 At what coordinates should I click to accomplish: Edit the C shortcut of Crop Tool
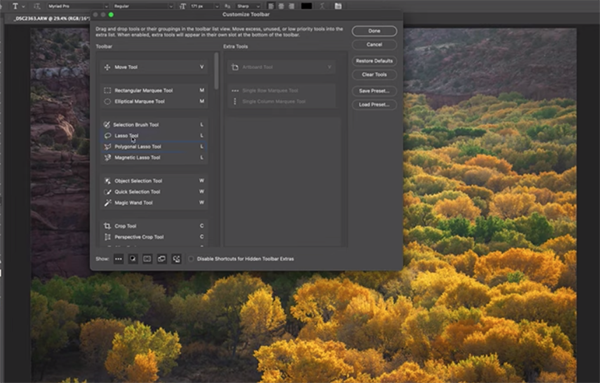(202, 226)
